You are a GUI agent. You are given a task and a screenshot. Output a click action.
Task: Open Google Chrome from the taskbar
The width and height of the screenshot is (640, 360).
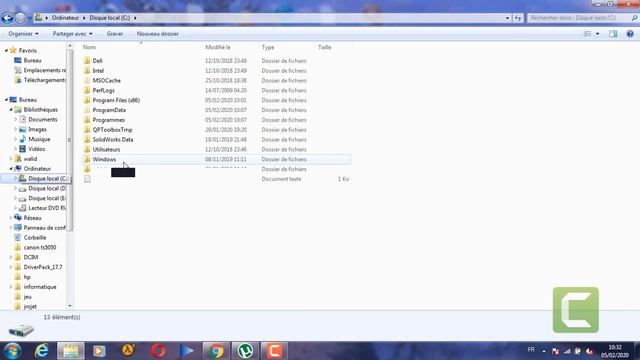216,351
